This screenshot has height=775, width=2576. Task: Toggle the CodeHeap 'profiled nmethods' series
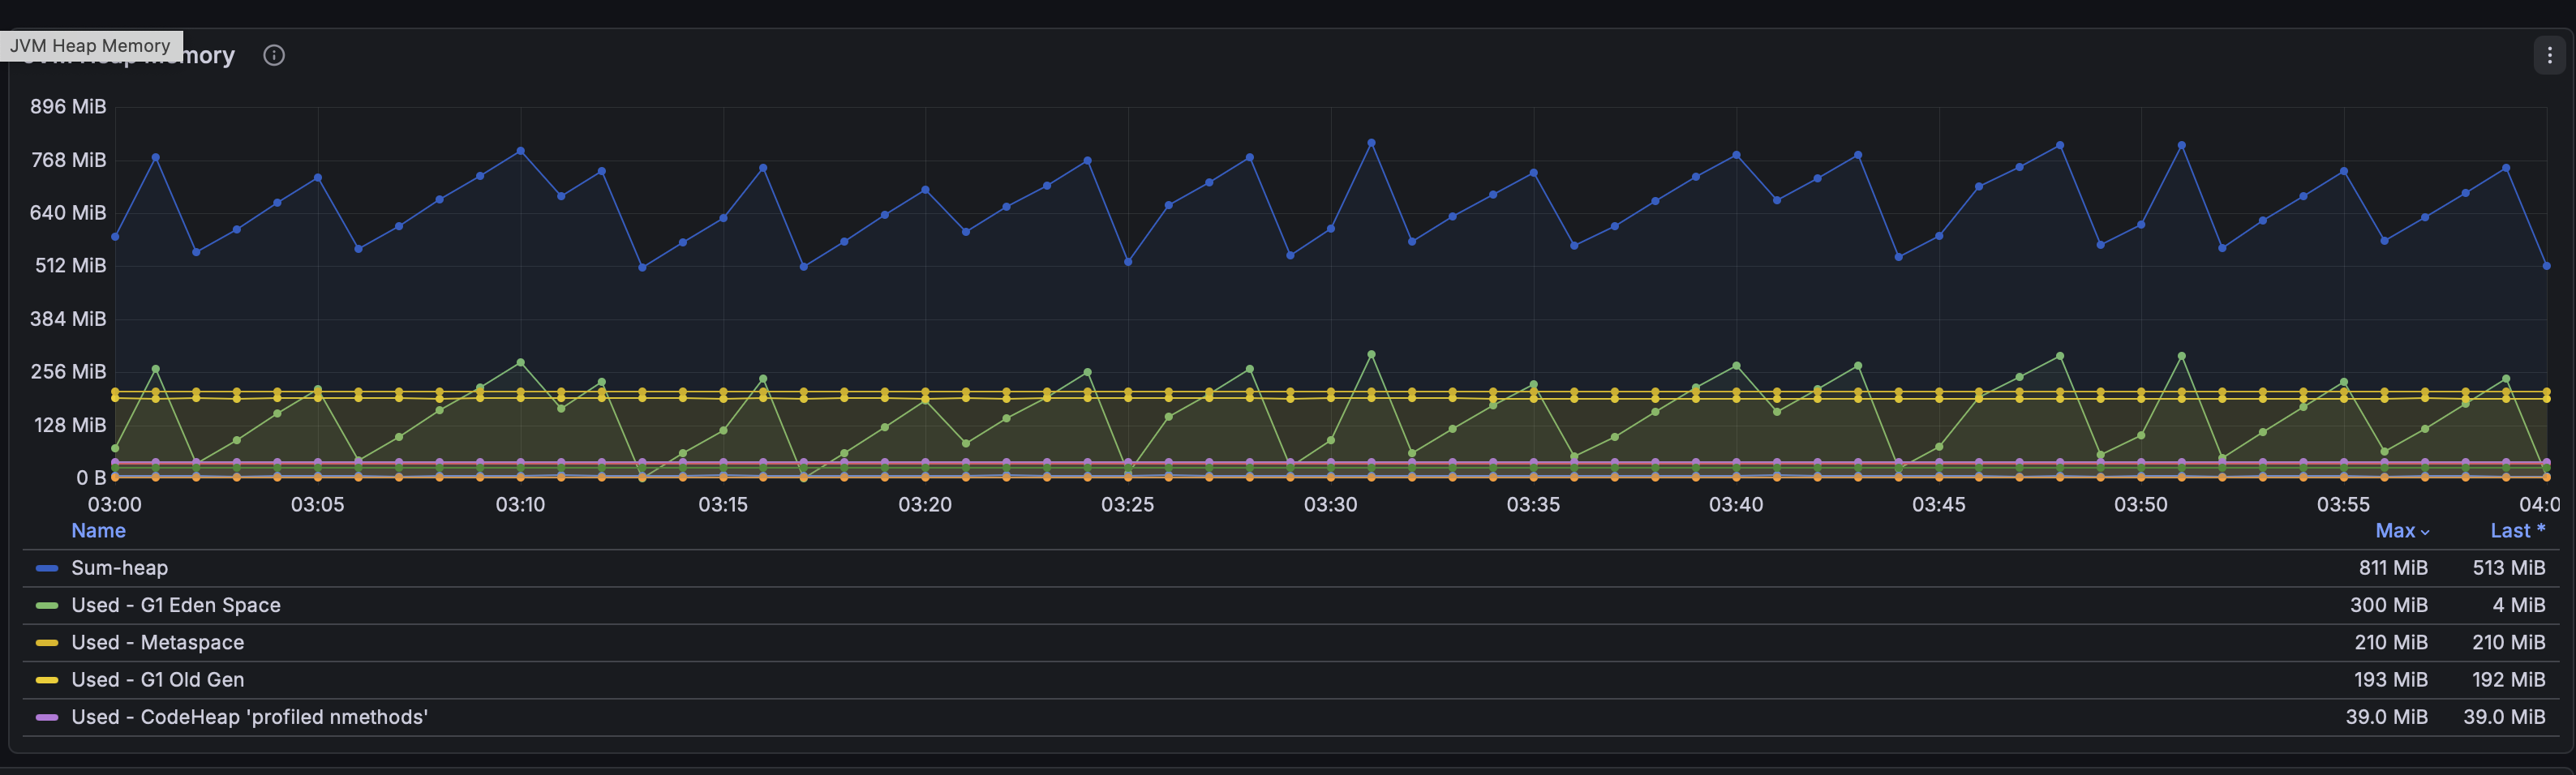[249, 717]
